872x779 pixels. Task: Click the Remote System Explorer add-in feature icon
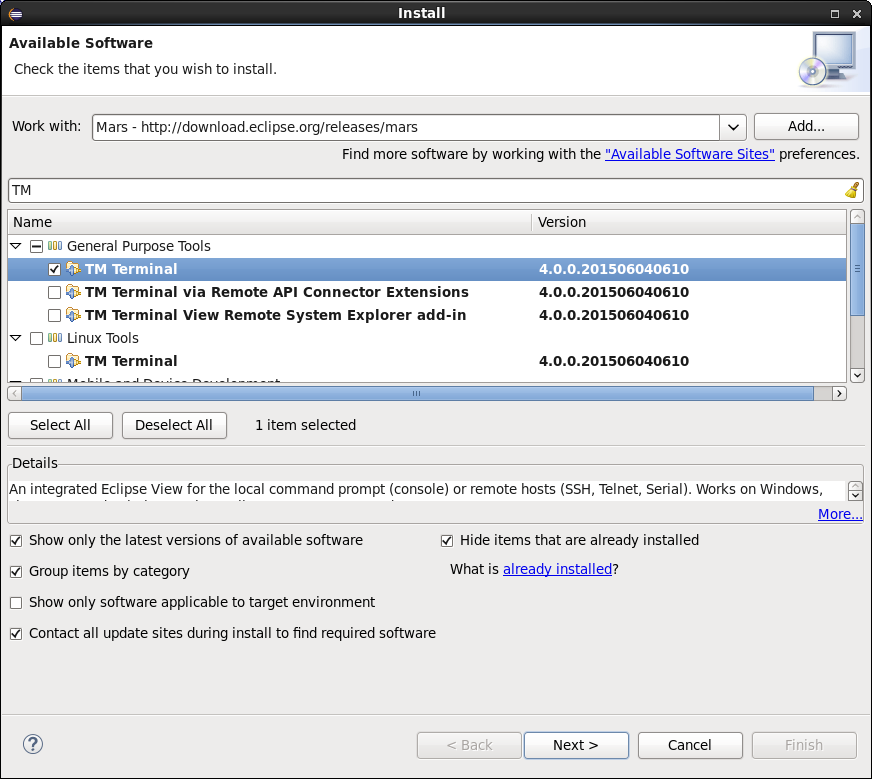point(73,315)
